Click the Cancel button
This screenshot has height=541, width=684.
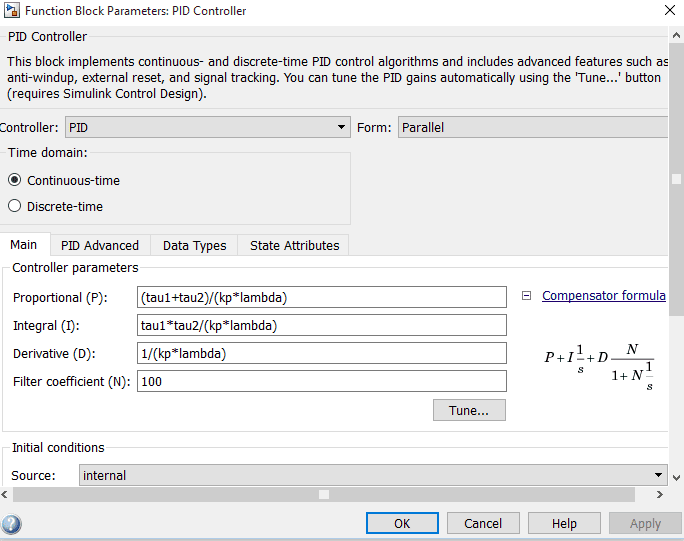[483, 524]
